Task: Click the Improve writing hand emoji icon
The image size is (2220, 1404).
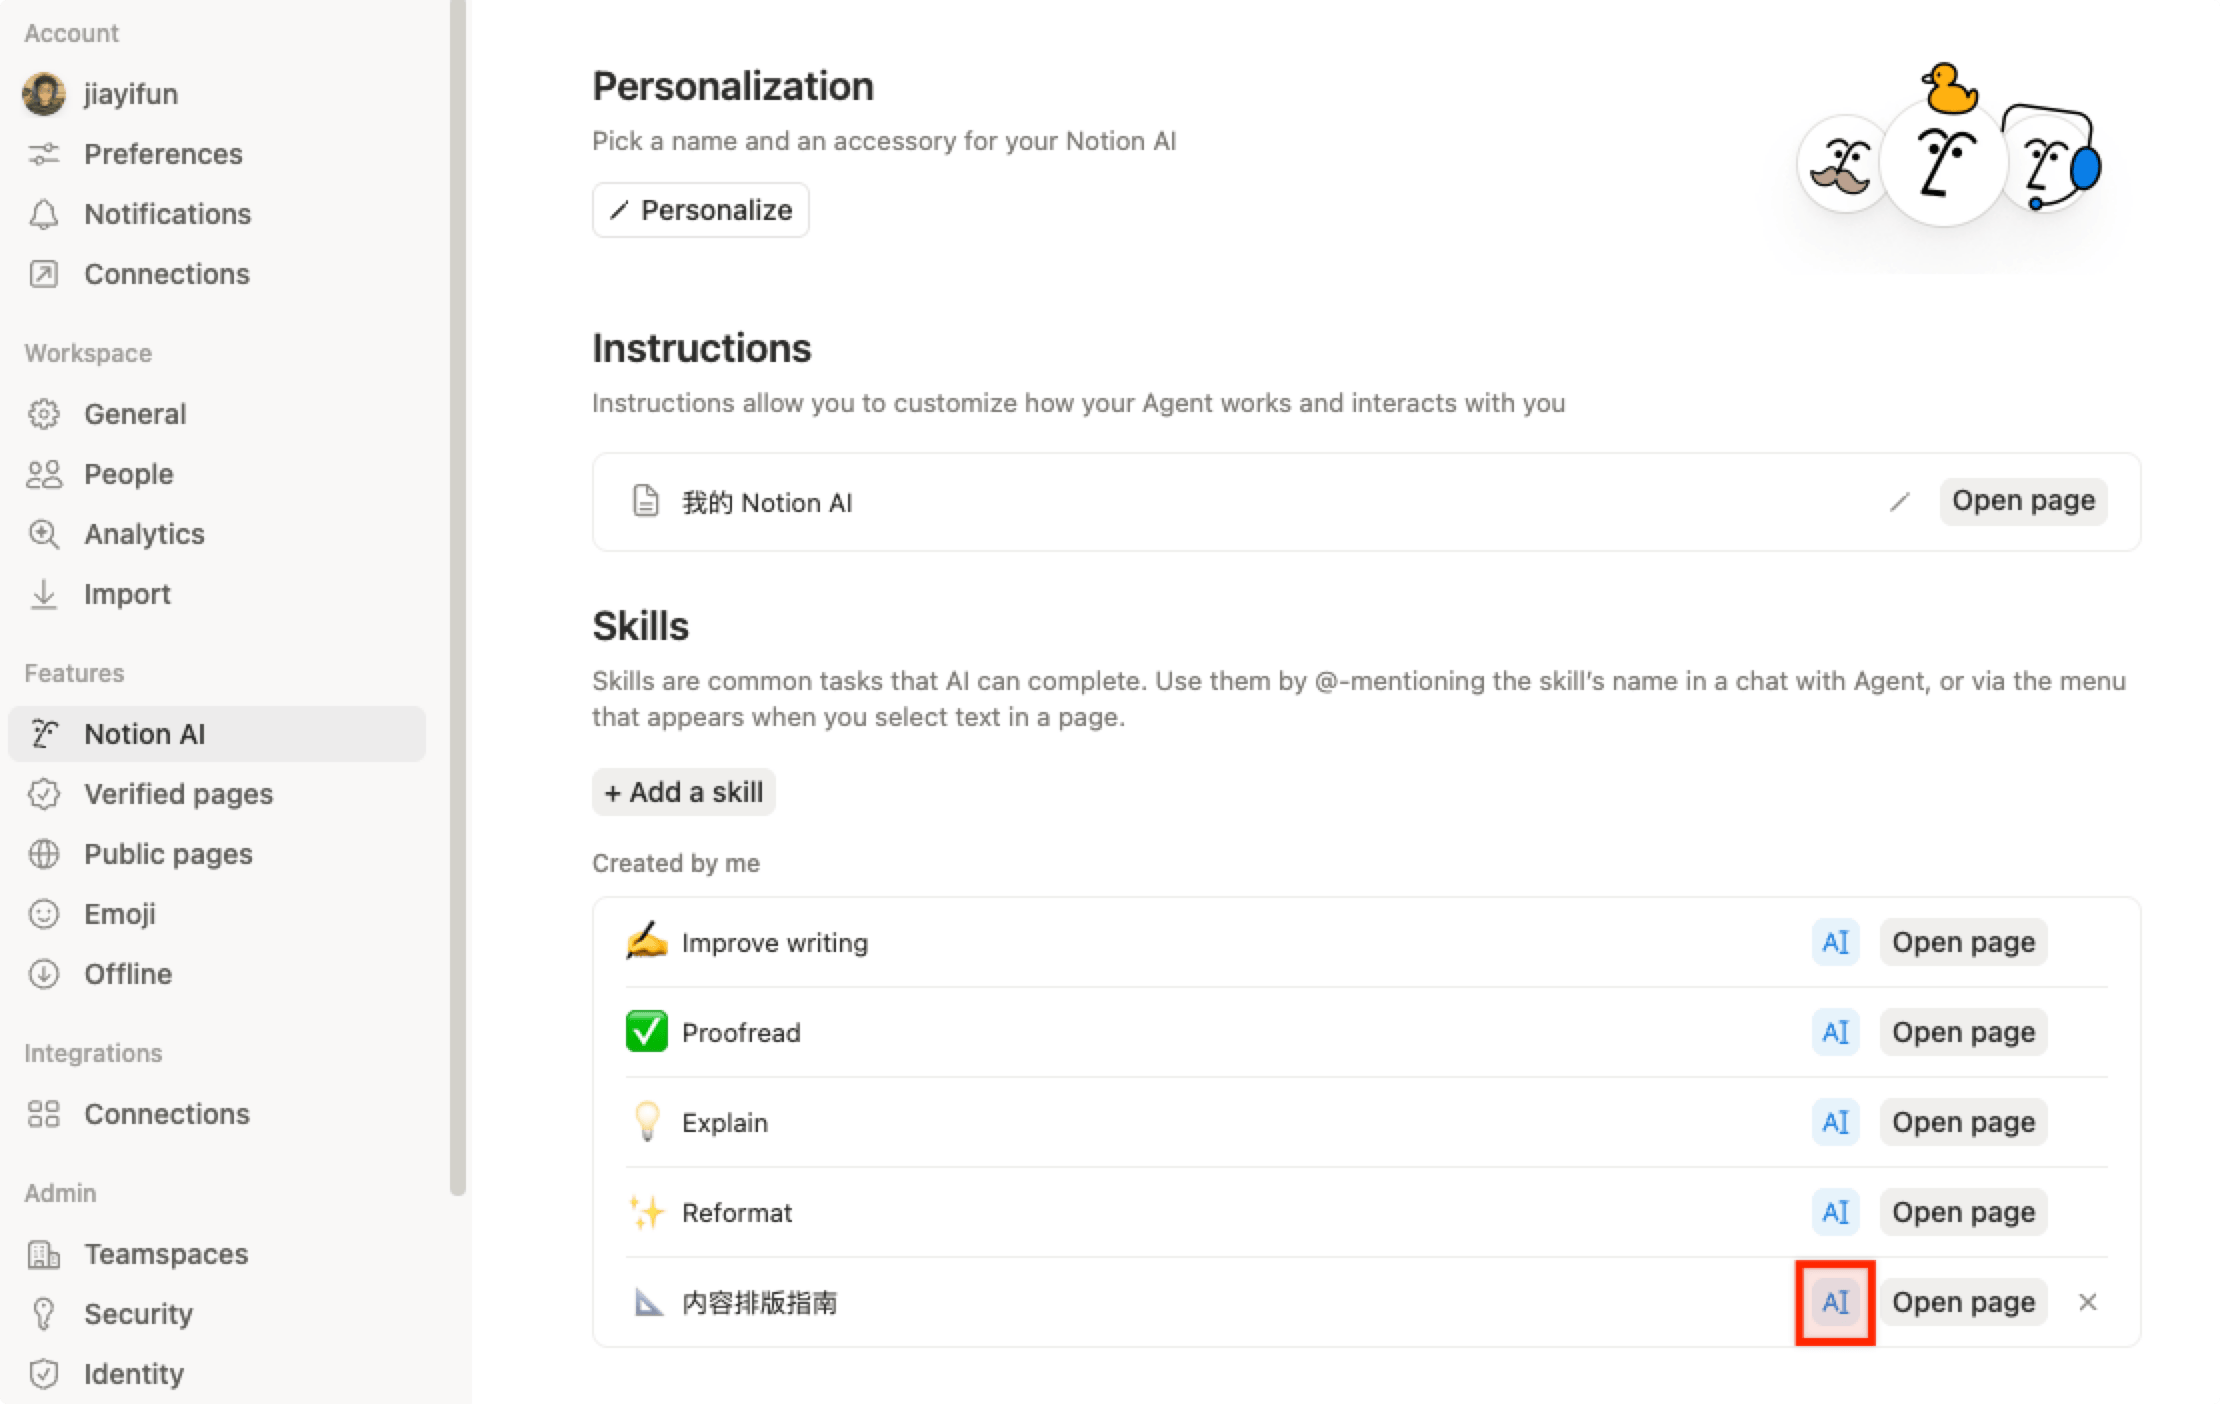Action: (646, 942)
